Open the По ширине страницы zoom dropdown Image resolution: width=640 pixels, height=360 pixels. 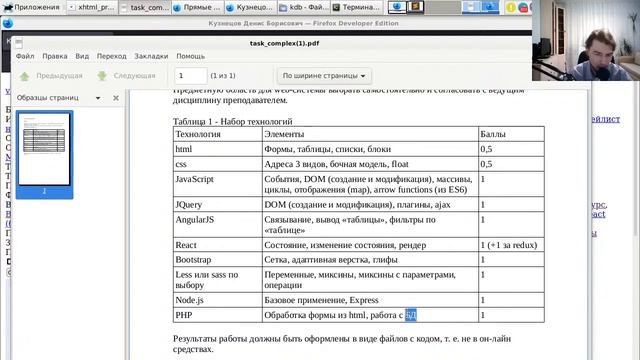324,76
